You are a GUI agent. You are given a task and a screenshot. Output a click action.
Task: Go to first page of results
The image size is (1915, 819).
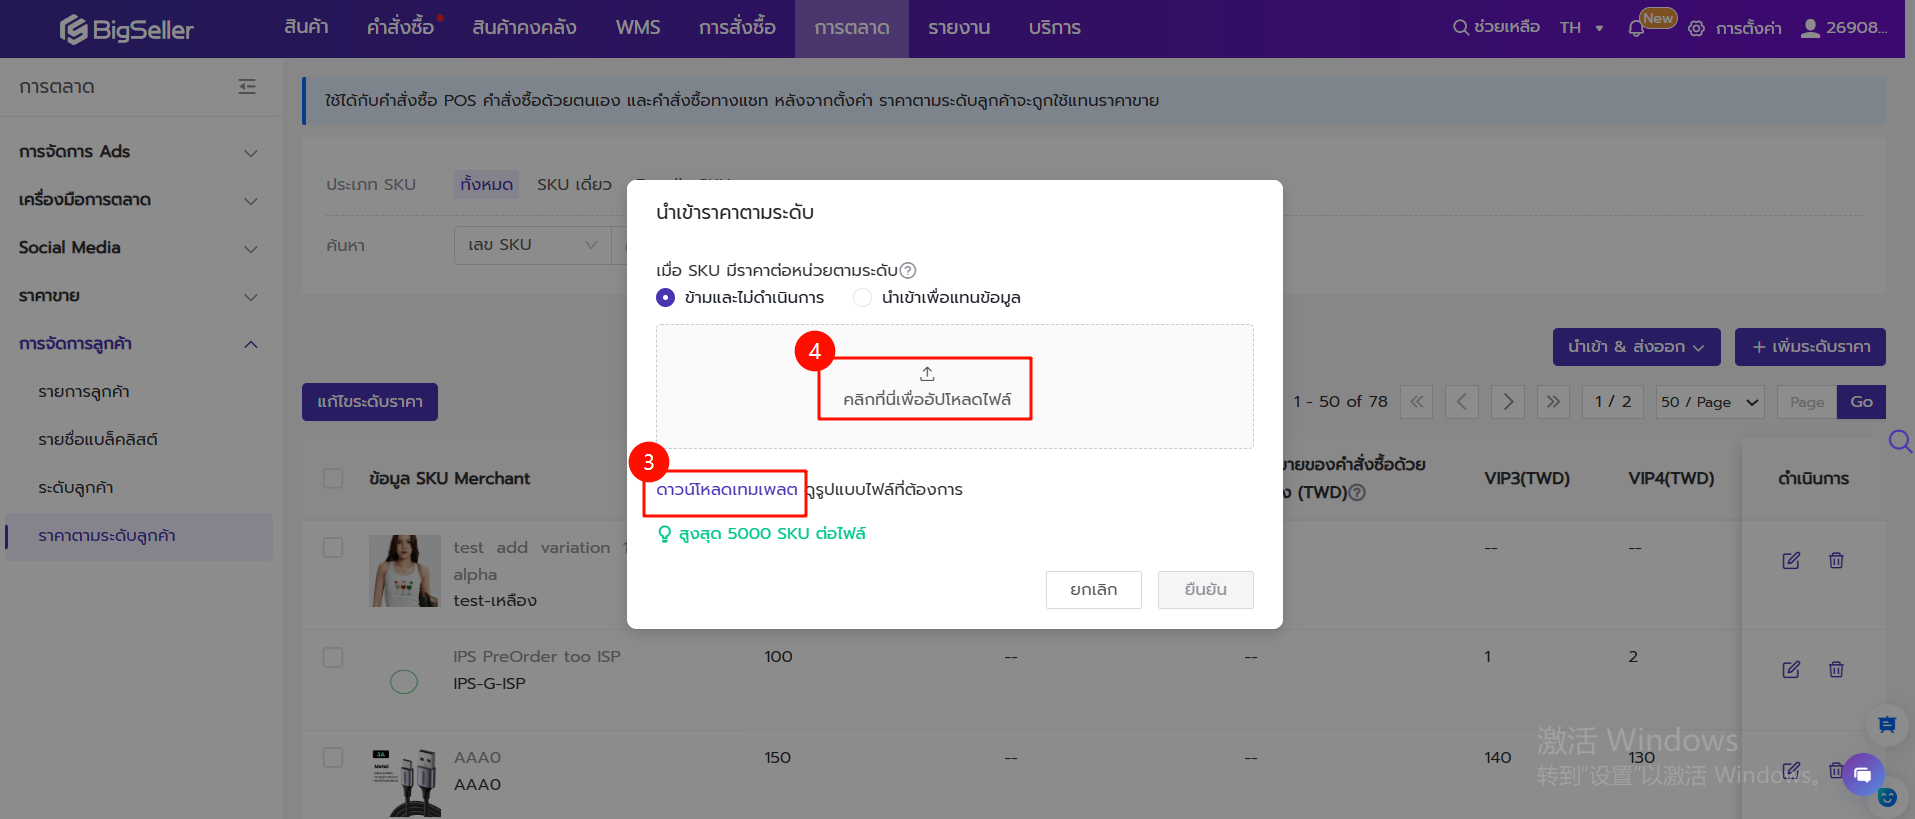coord(1417,402)
